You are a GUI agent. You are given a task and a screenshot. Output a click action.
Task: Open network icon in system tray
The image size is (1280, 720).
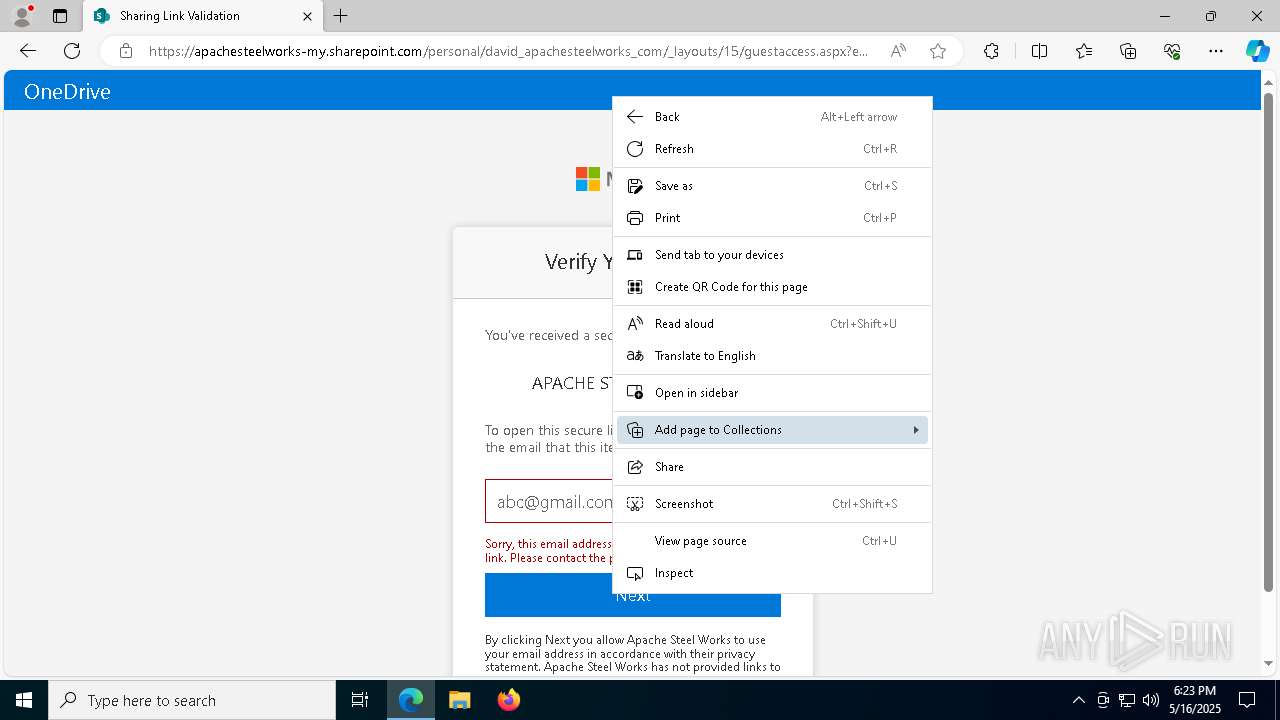pos(1127,700)
